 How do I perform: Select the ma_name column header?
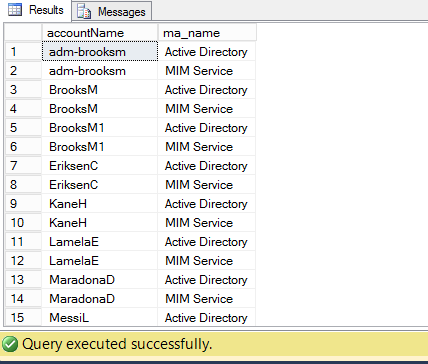(x=207, y=33)
